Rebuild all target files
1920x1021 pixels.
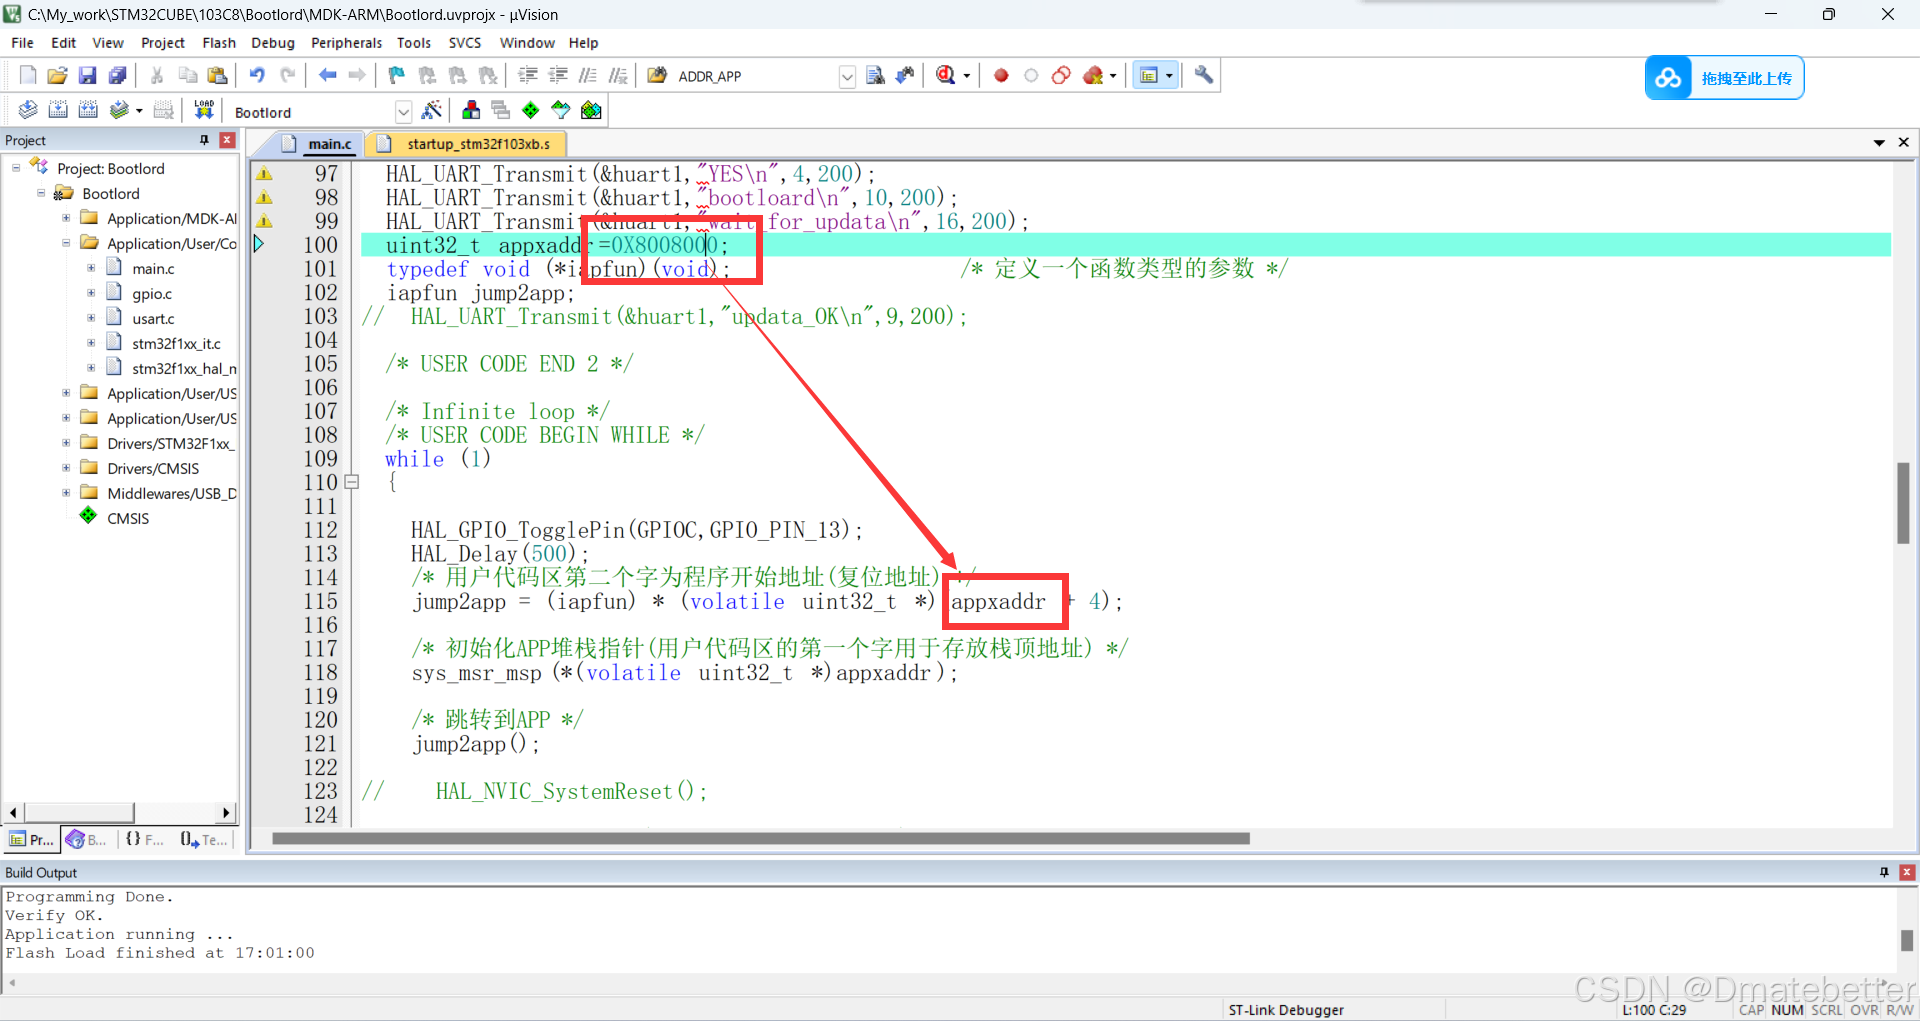click(x=88, y=111)
